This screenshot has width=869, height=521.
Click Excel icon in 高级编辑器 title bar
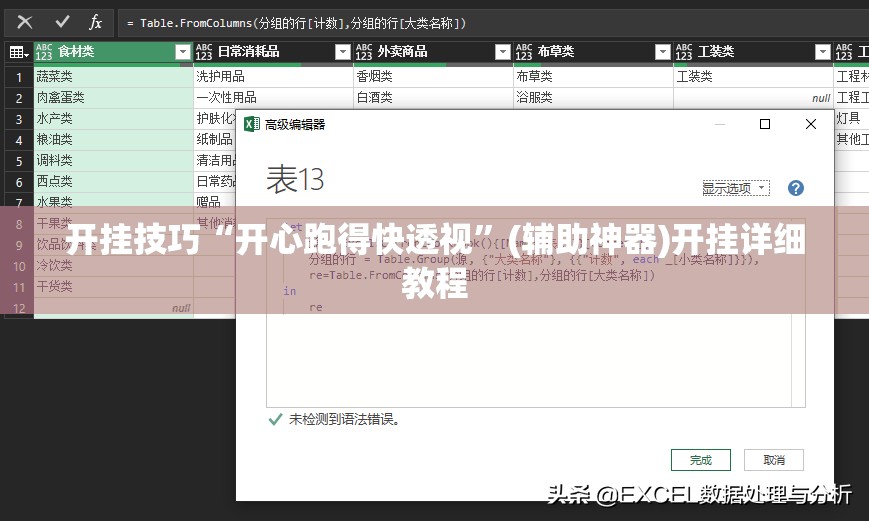pyautogui.click(x=252, y=124)
